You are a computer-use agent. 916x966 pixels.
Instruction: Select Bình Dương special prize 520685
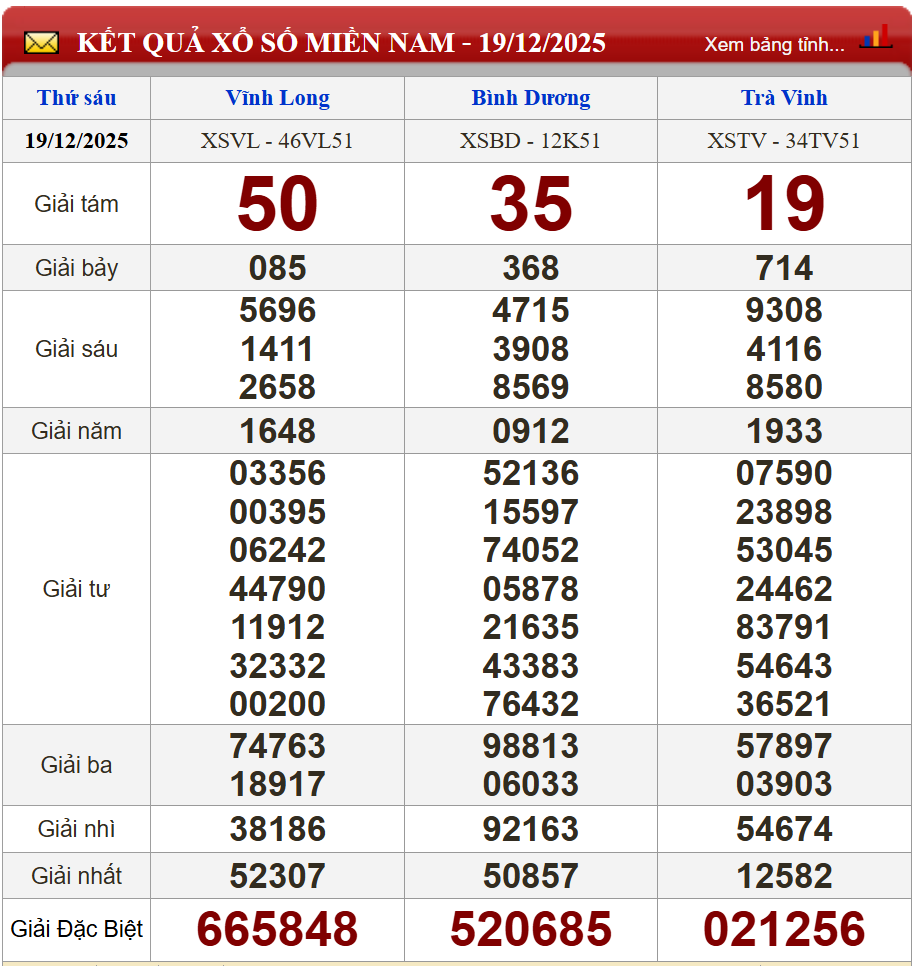pos(531,929)
